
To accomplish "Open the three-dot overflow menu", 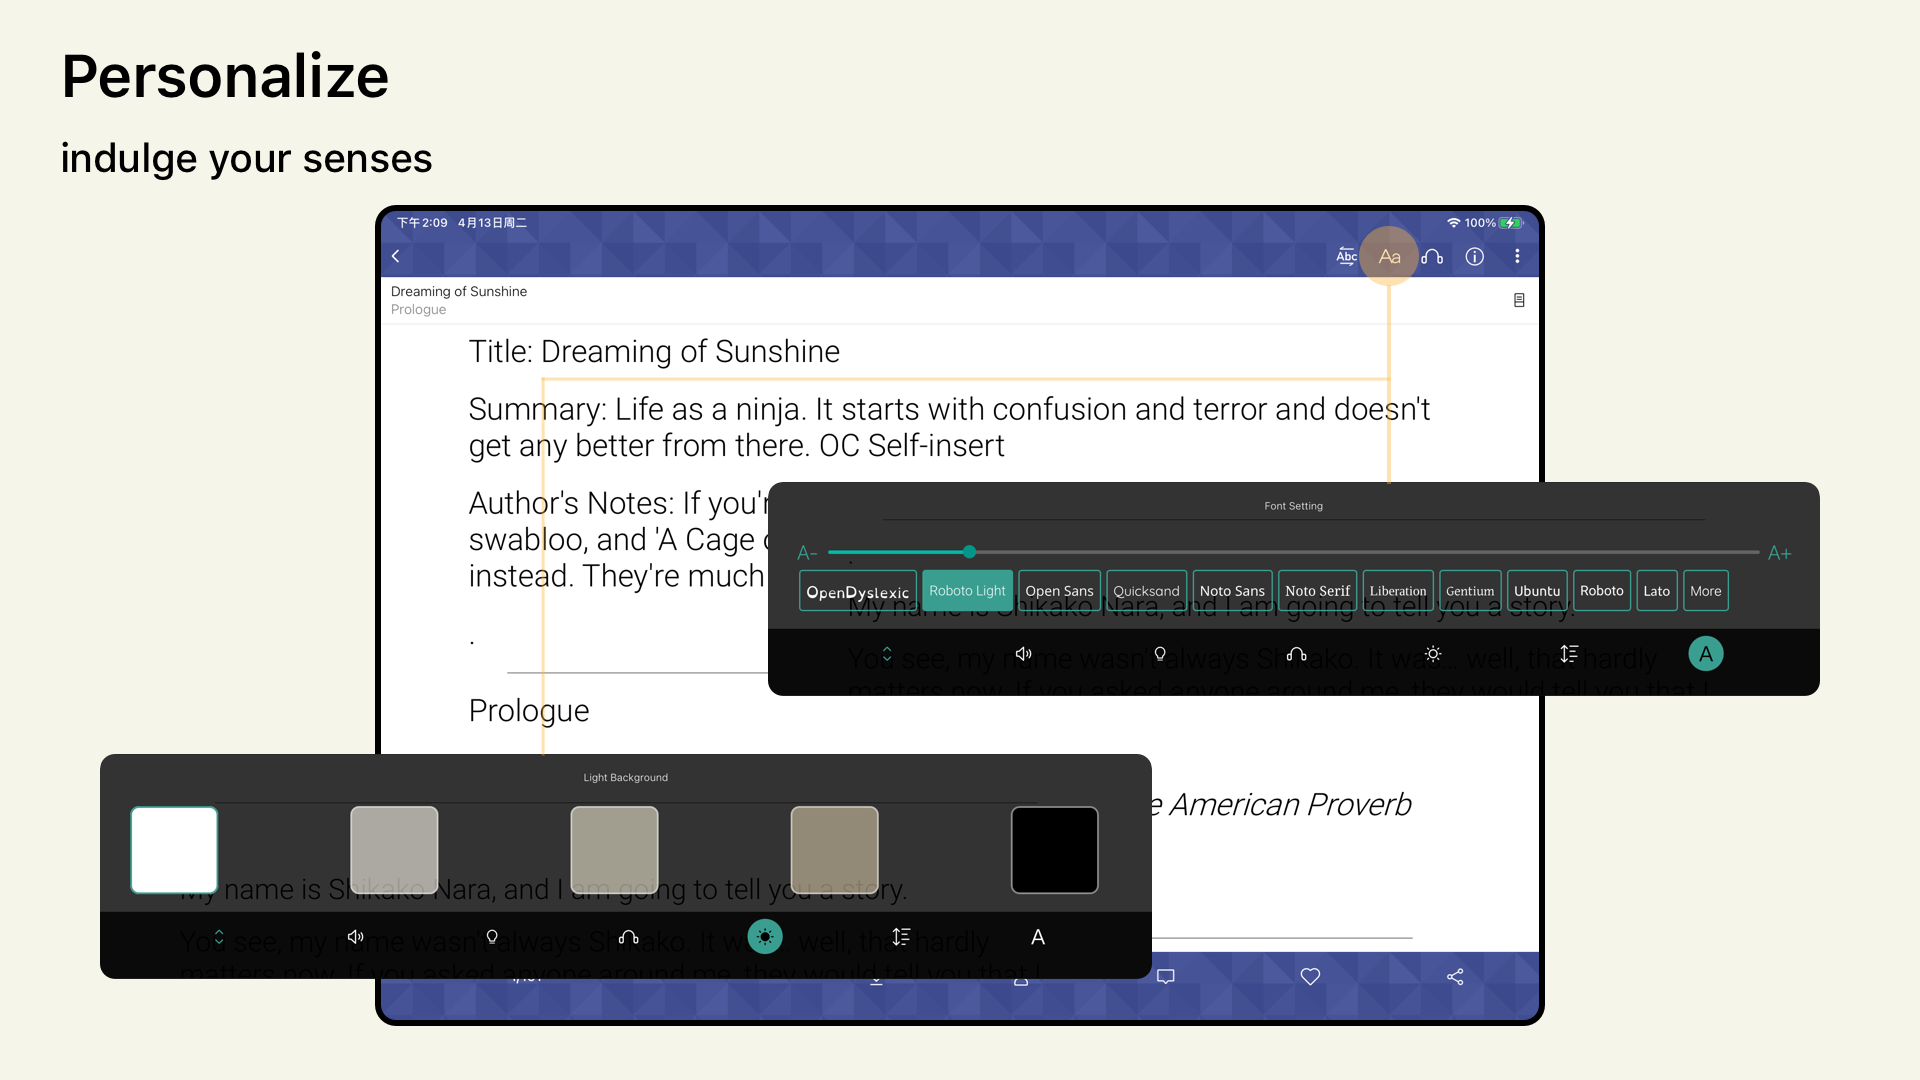I will (1516, 256).
